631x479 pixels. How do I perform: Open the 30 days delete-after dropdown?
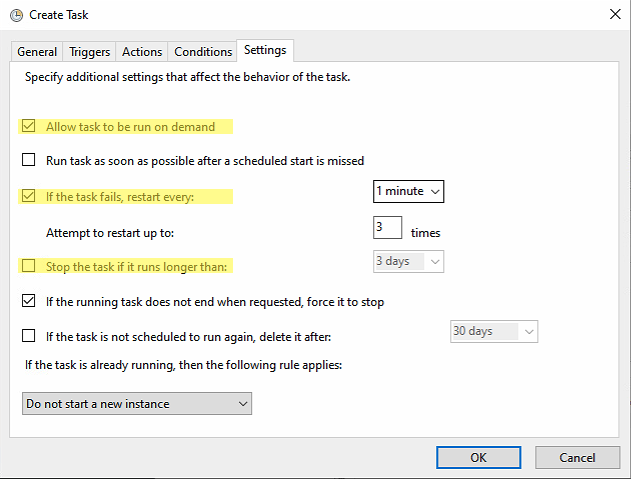[493, 331]
